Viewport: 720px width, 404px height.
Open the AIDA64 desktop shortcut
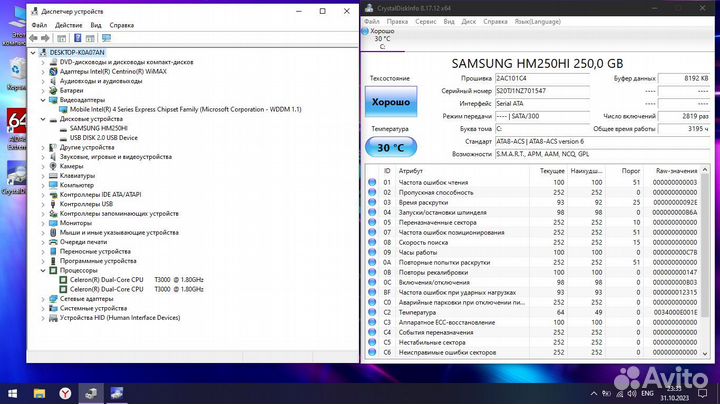[17, 129]
